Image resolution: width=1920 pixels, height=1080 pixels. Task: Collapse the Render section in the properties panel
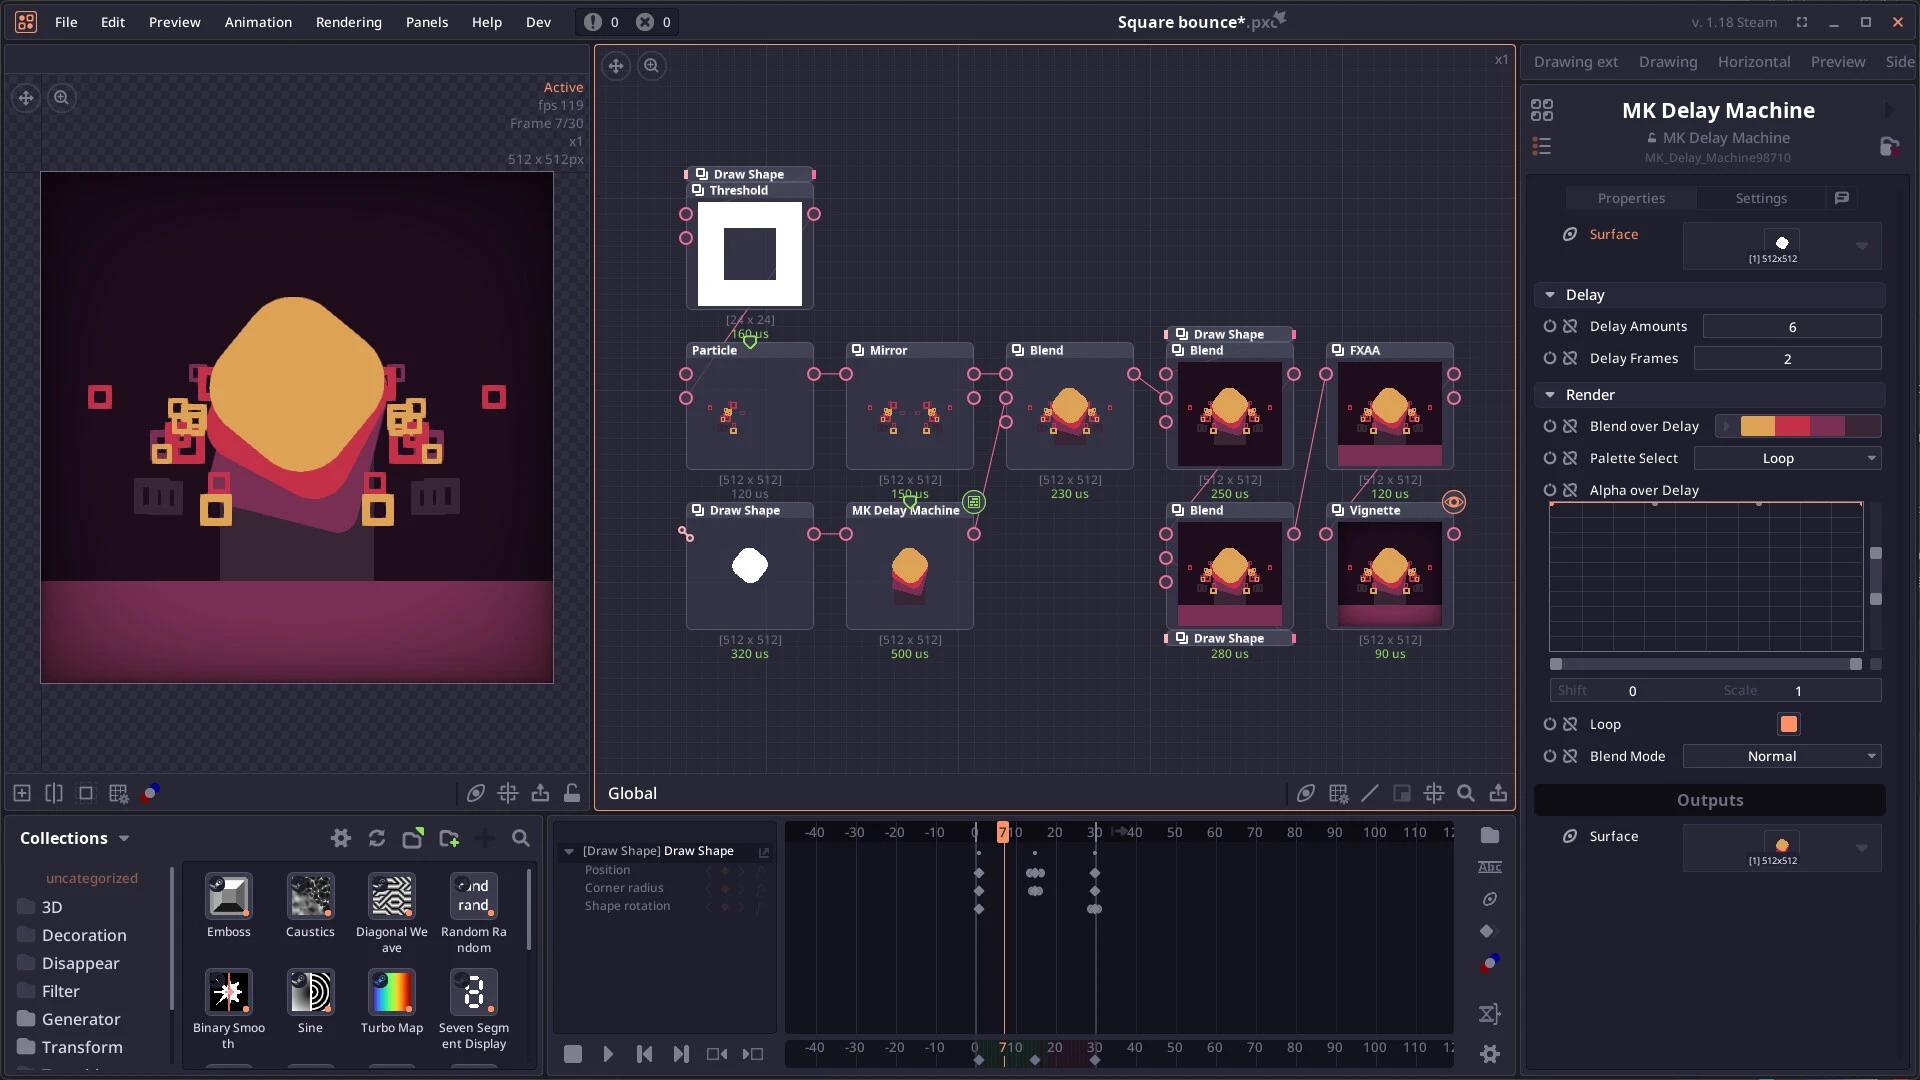click(x=1551, y=394)
